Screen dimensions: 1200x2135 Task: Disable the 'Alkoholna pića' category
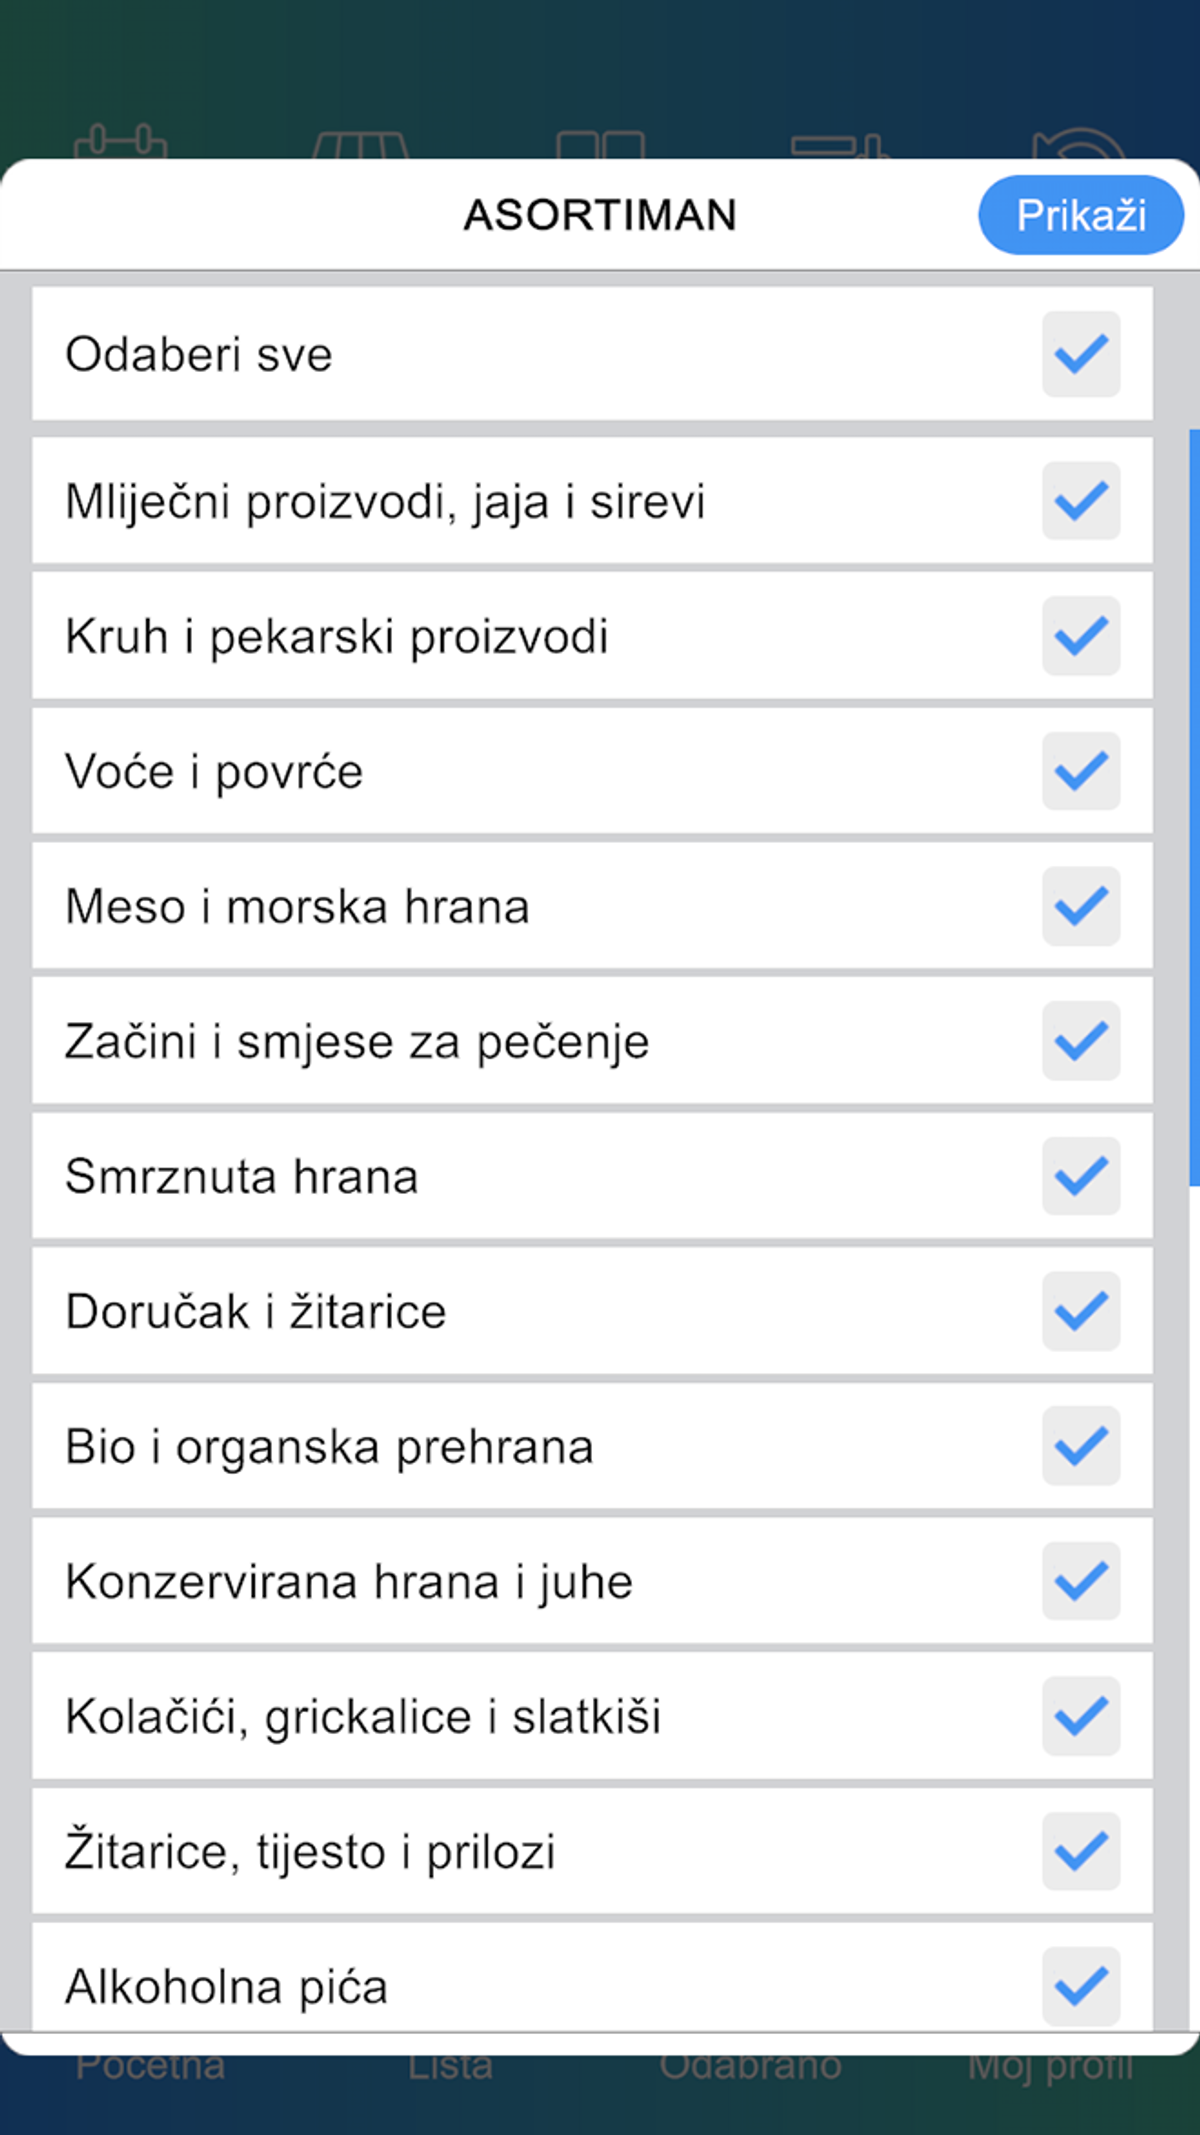pos(1081,1988)
